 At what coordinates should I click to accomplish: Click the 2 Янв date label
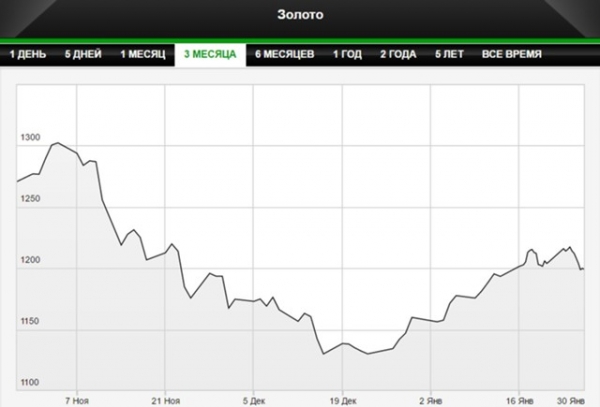click(x=431, y=395)
